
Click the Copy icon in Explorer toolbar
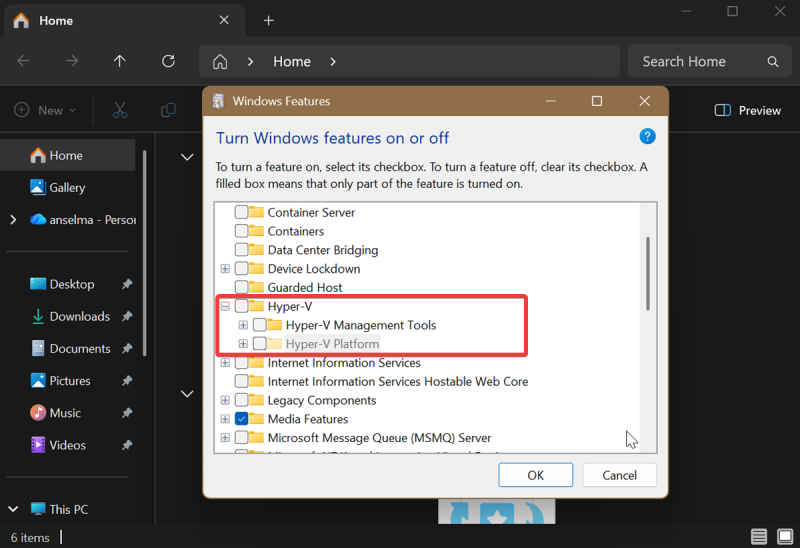click(168, 110)
